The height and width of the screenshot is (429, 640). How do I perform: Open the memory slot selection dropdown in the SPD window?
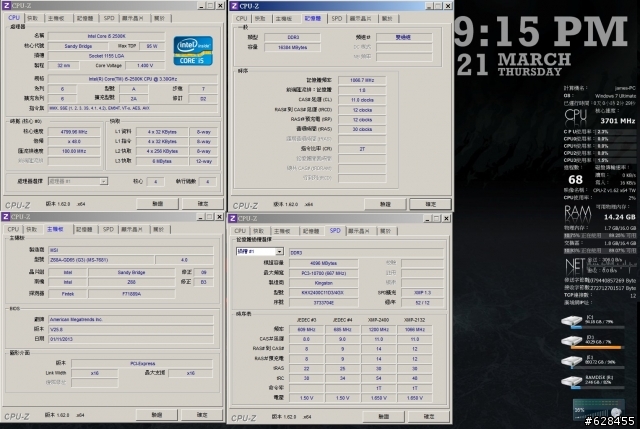[279, 251]
